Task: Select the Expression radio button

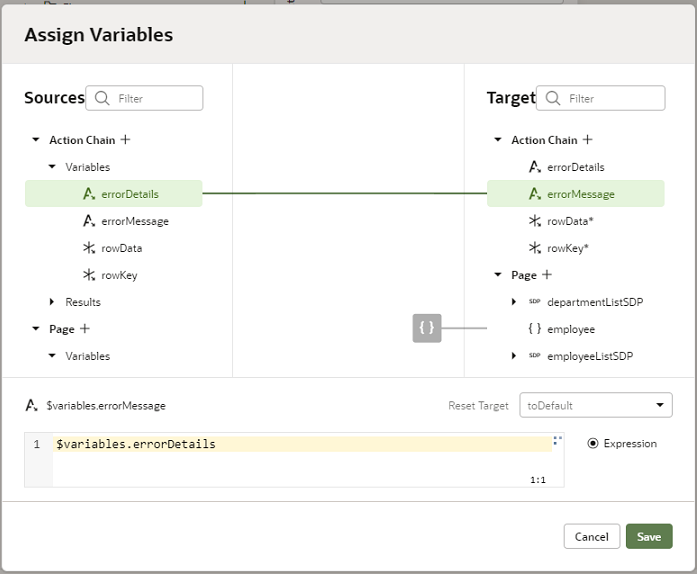Action: tap(593, 443)
